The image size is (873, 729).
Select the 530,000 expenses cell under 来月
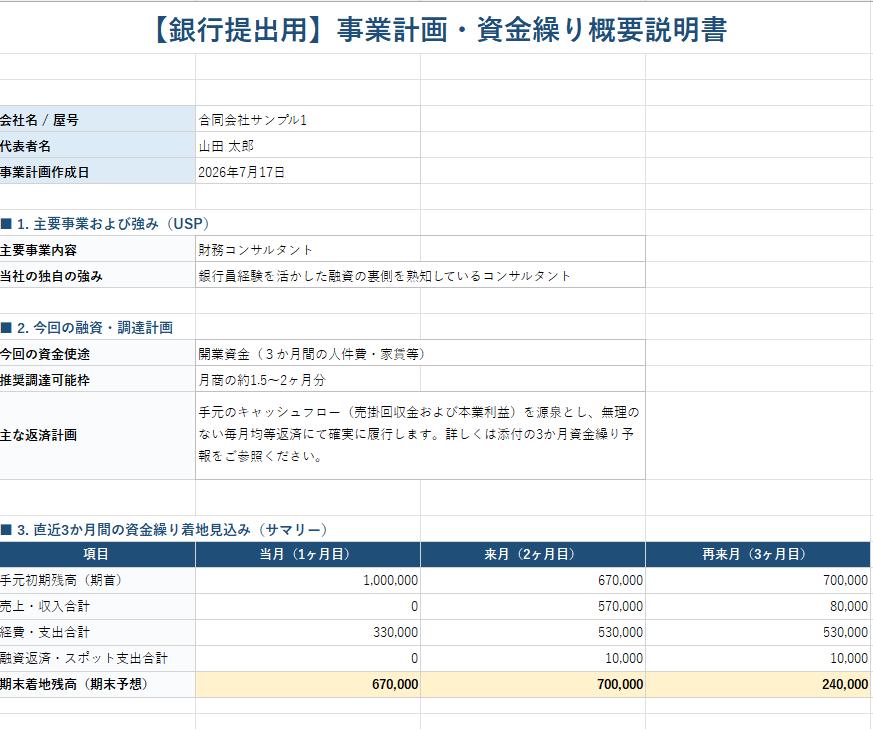(x=533, y=632)
